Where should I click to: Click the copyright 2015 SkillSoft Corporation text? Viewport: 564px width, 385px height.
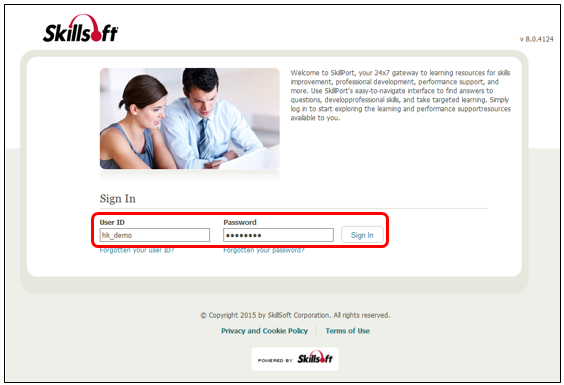point(295,315)
